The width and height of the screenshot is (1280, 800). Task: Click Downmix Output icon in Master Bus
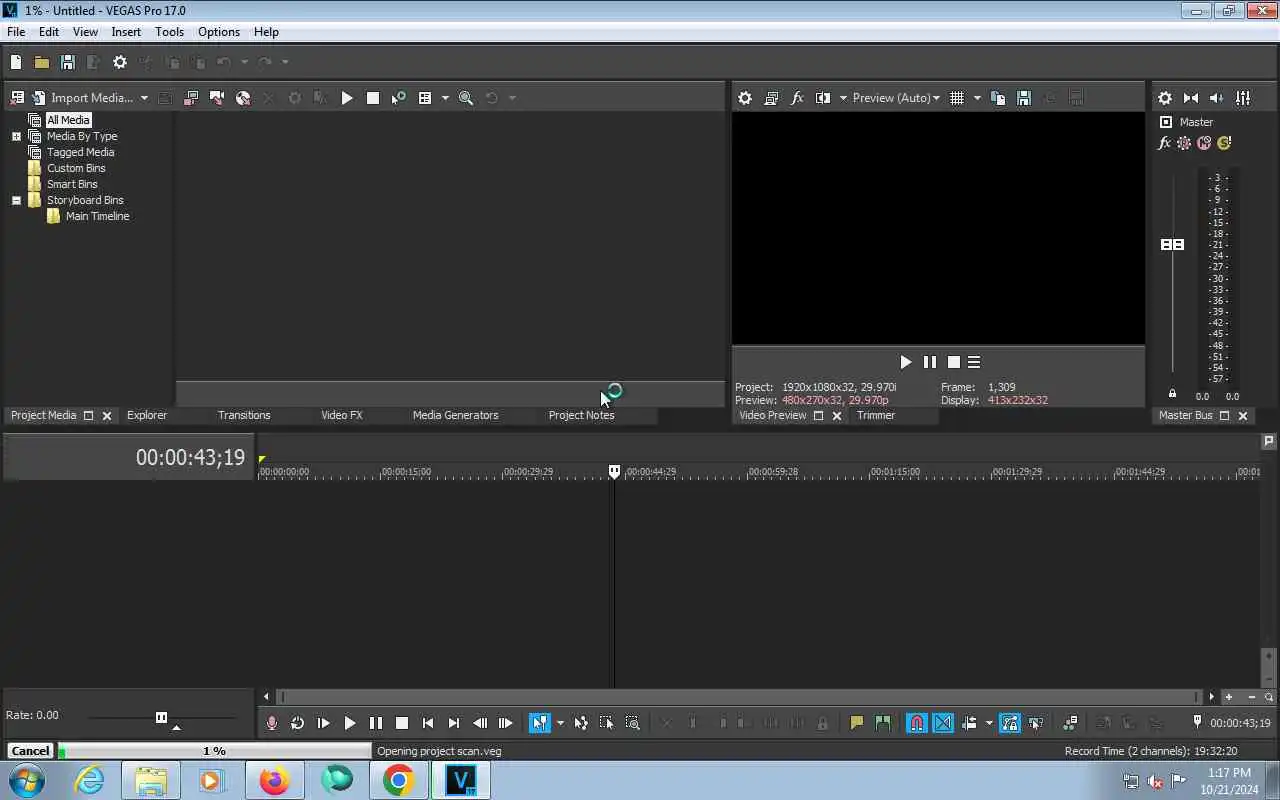click(x=1191, y=98)
